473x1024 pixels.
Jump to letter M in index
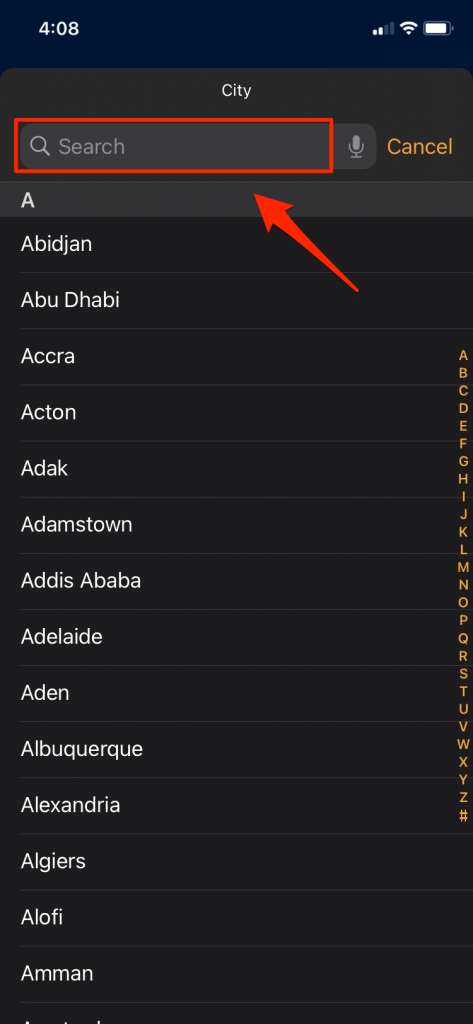click(x=463, y=568)
